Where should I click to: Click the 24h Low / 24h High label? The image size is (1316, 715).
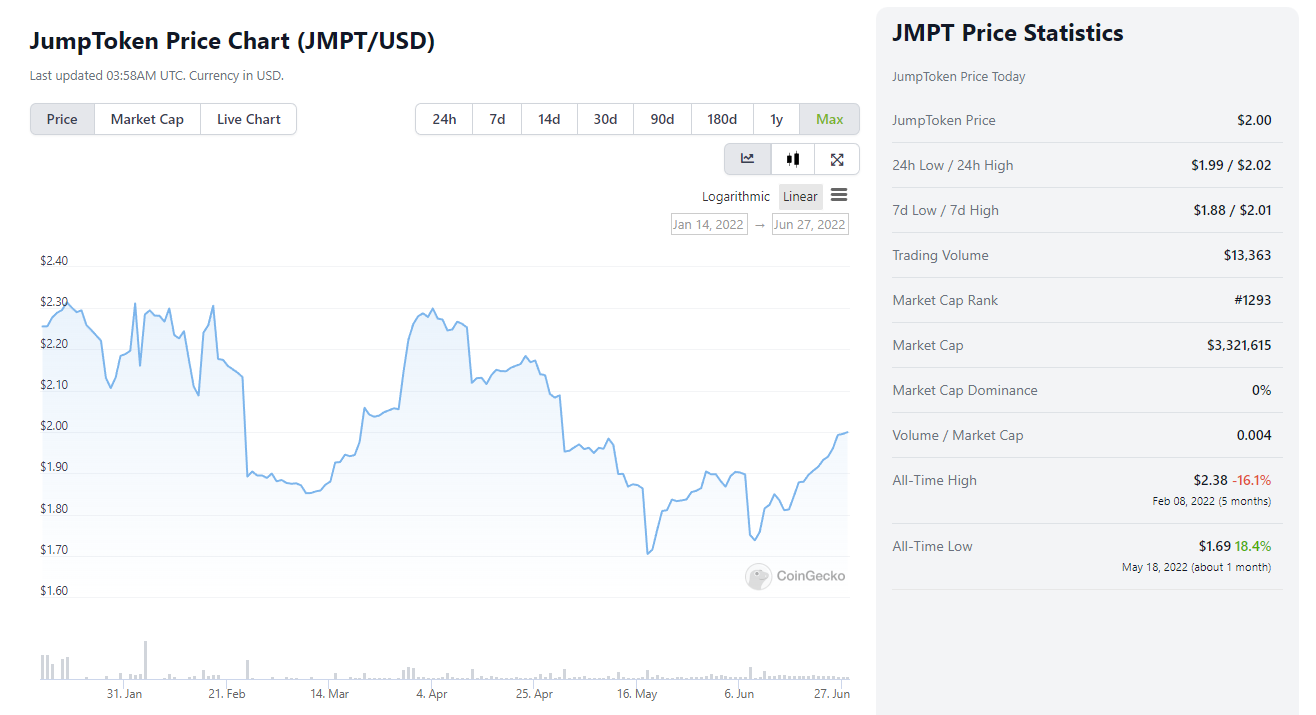[x=953, y=165]
